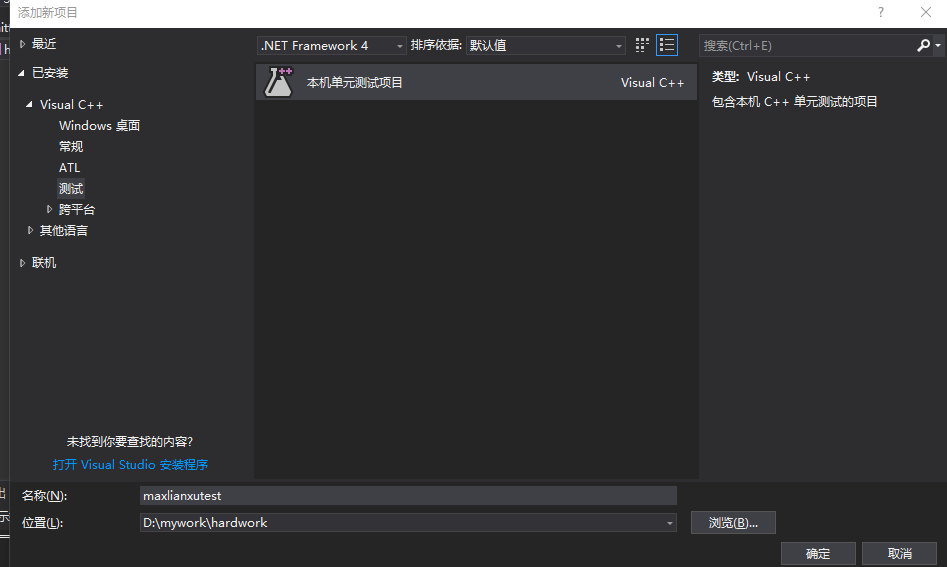Select the ATL category
Viewport: 947px width, 567px height.
pos(69,168)
